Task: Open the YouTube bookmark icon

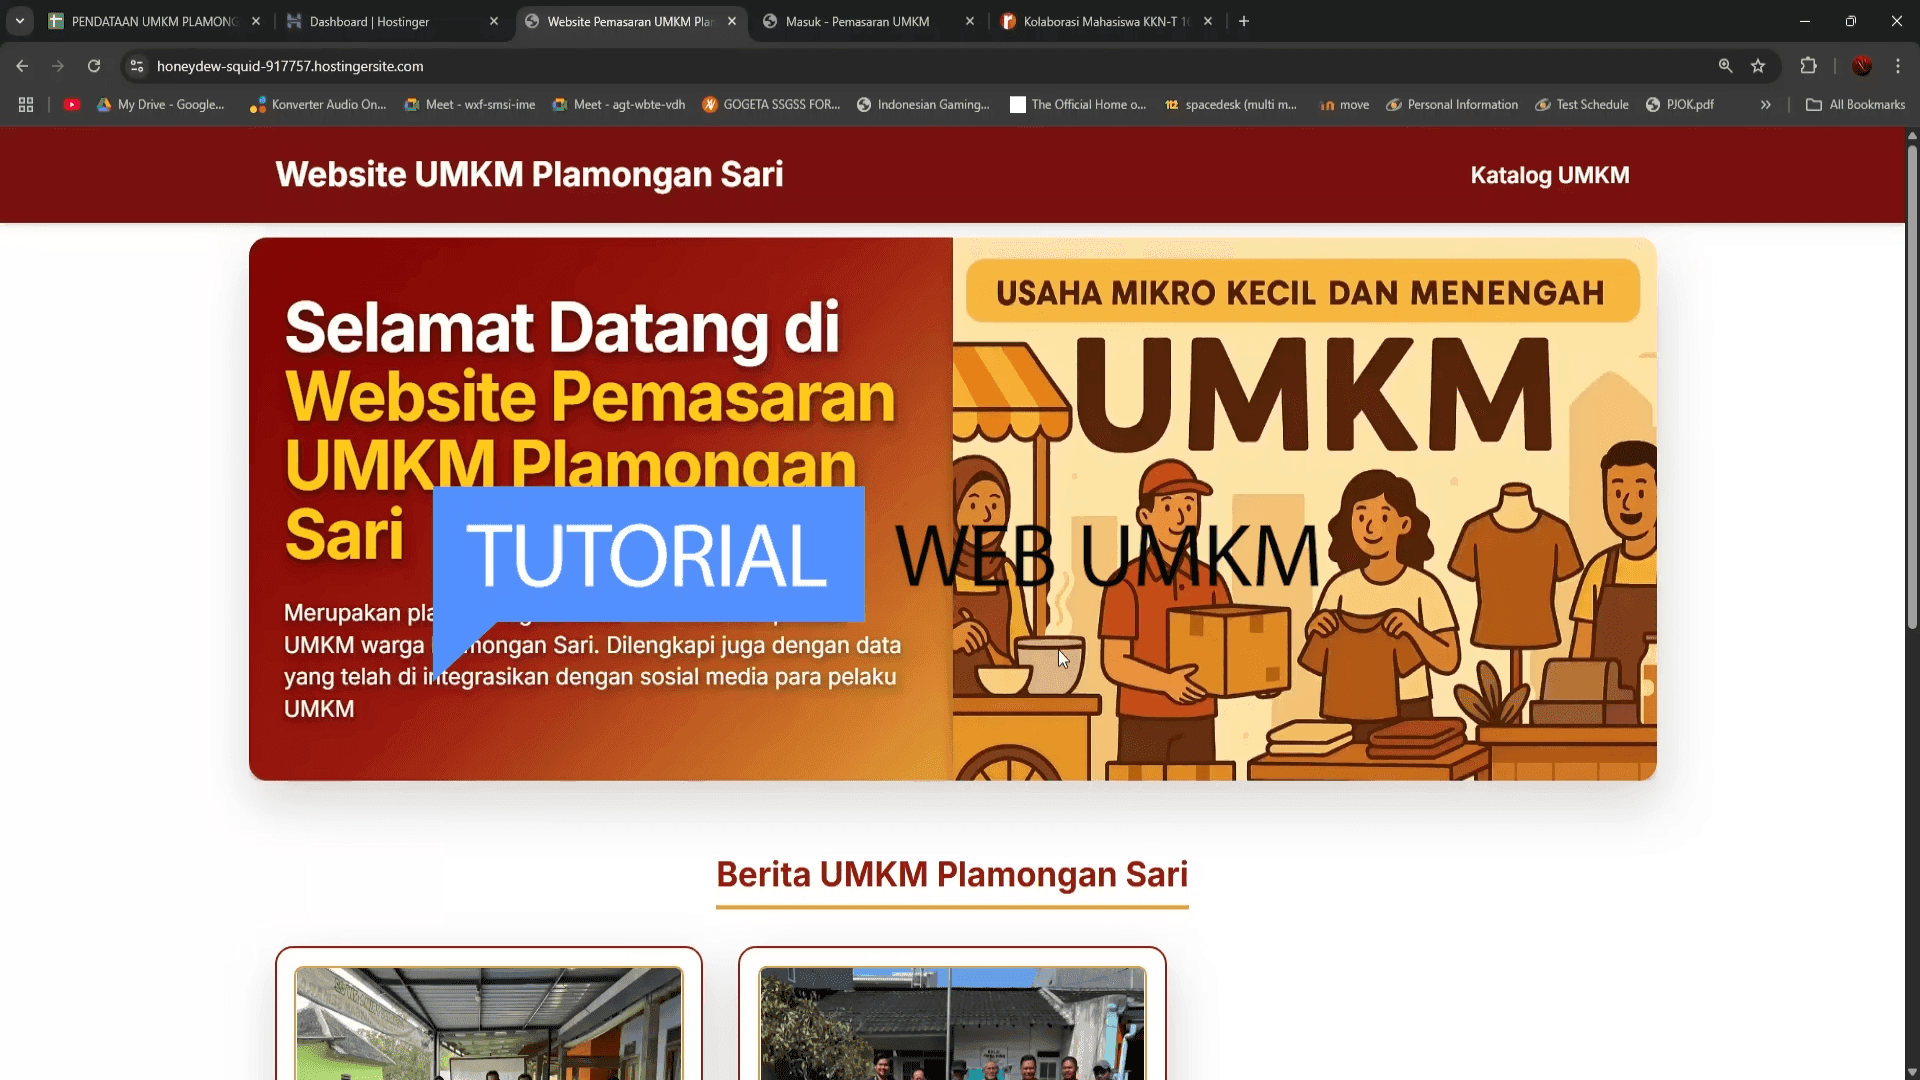Action: [72, 104]
